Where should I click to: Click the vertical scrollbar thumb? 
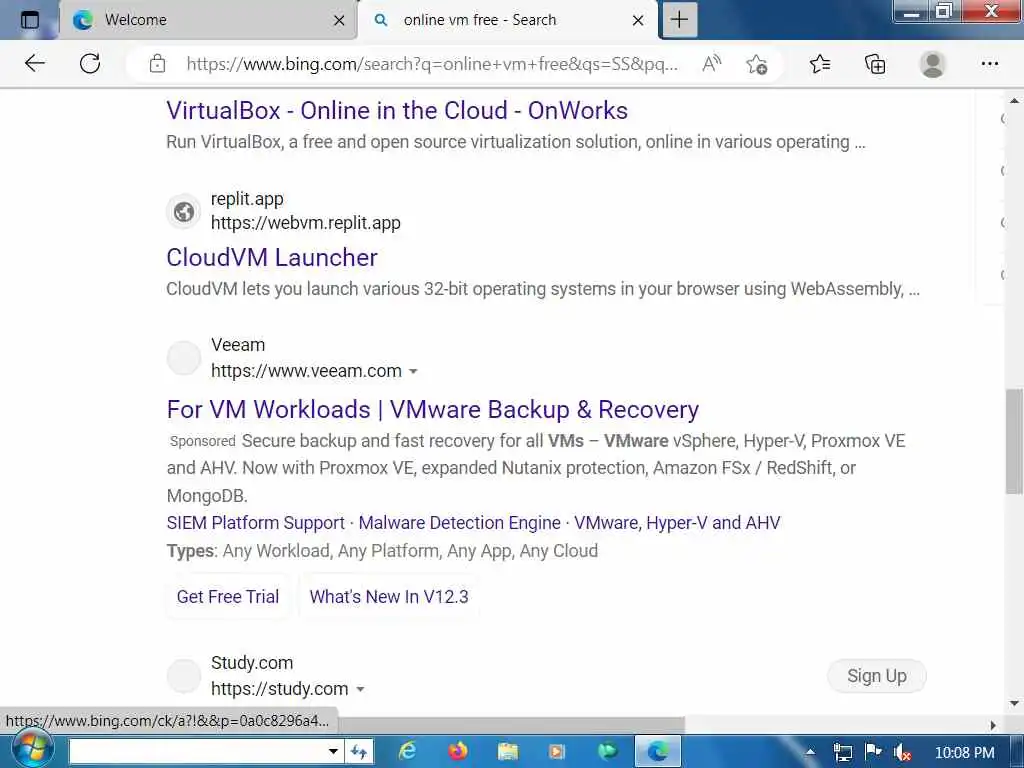(x=1014, y=441)
